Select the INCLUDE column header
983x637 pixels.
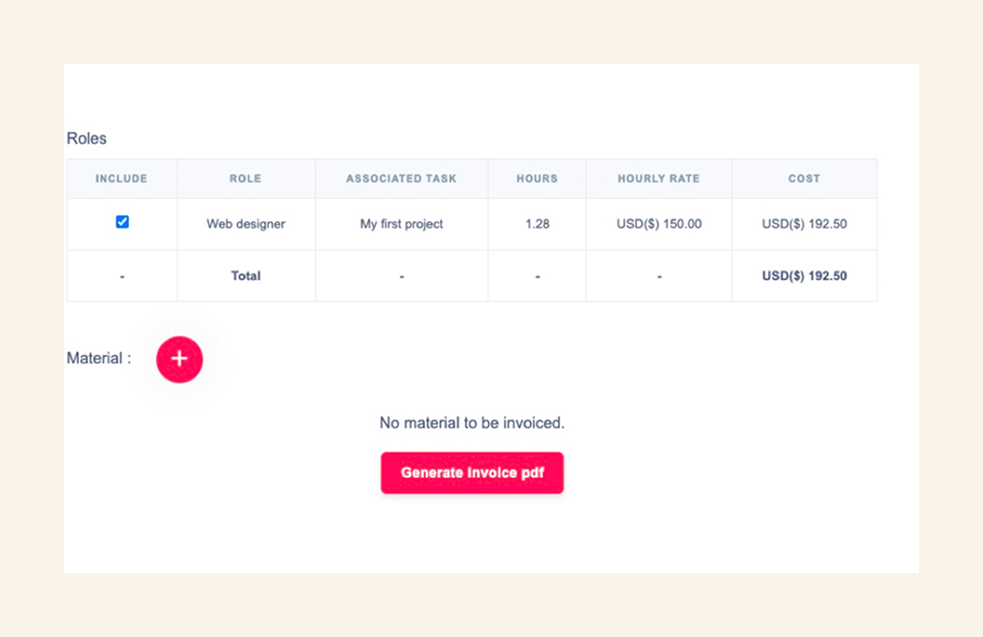point(121,178)
